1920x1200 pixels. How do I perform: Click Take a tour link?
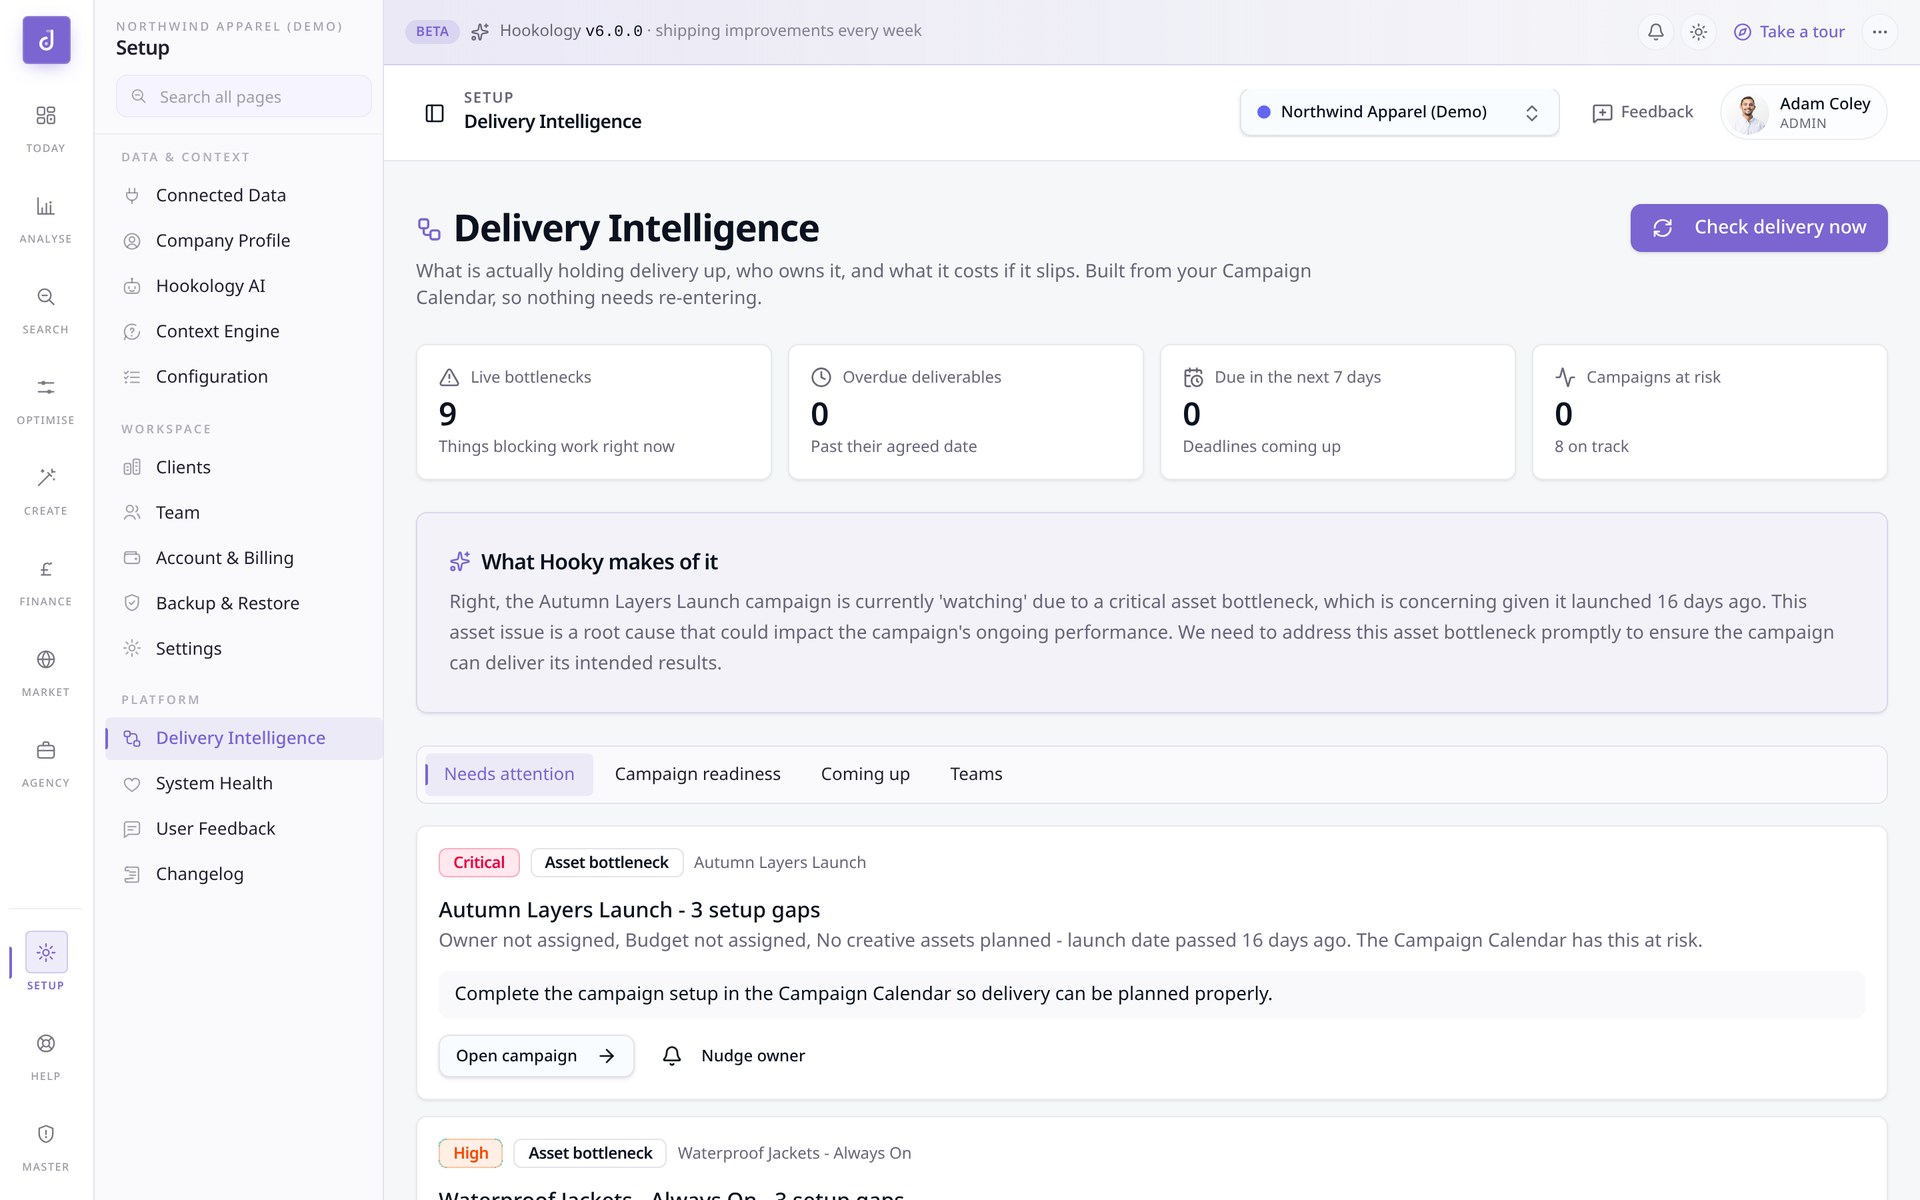click(1789, 32)
